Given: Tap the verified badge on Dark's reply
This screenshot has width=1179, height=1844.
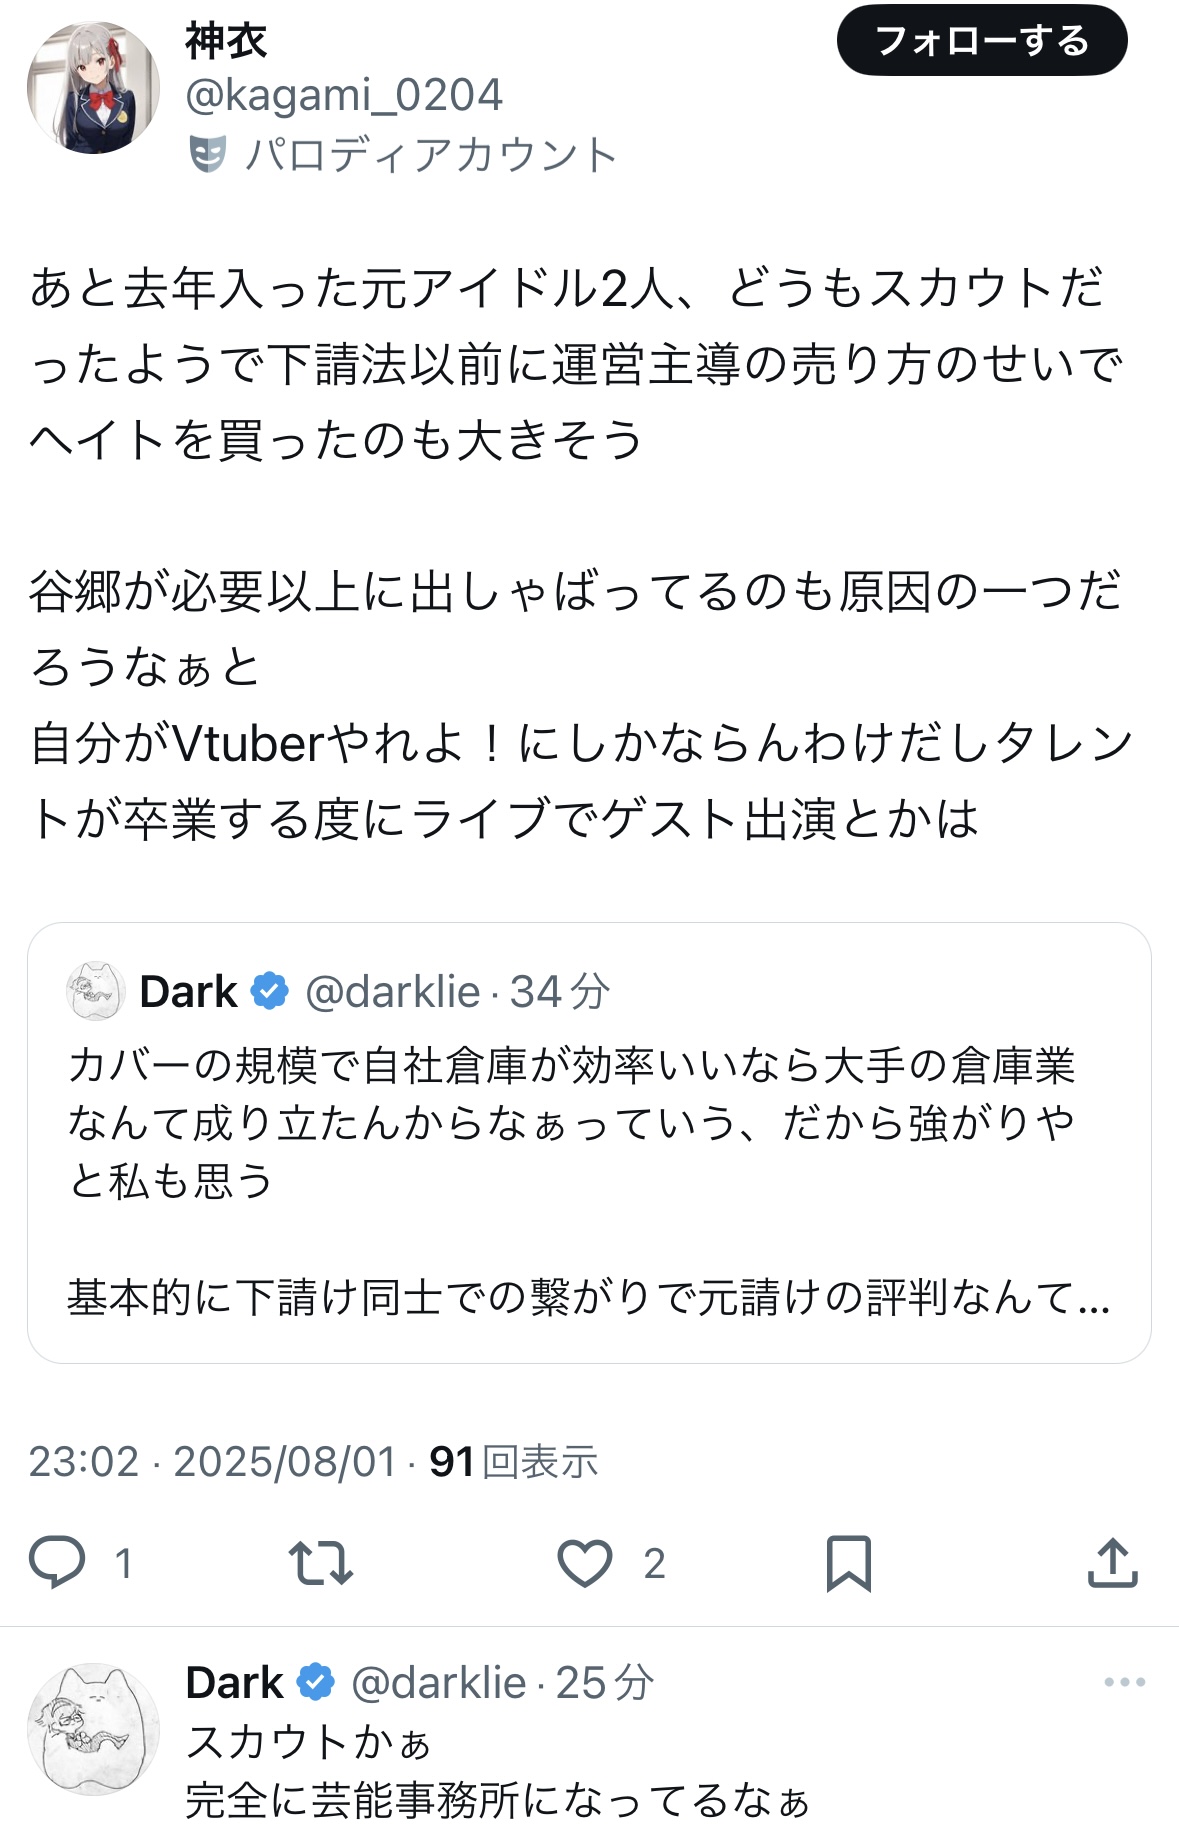Looking at the screenshot, I should pos(315,1682).
